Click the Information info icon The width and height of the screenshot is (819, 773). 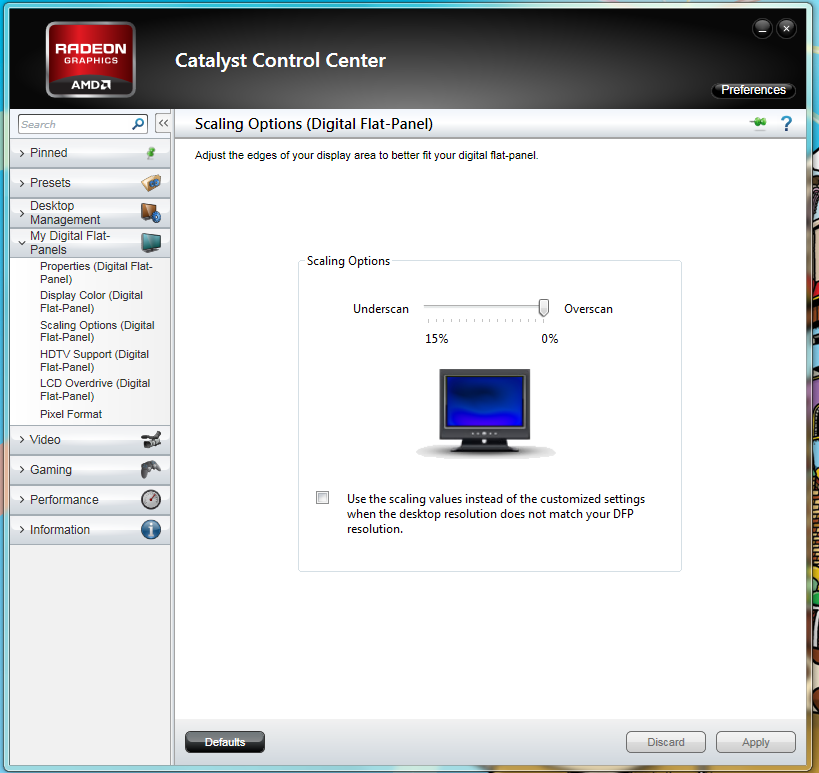tap(151, 529)
